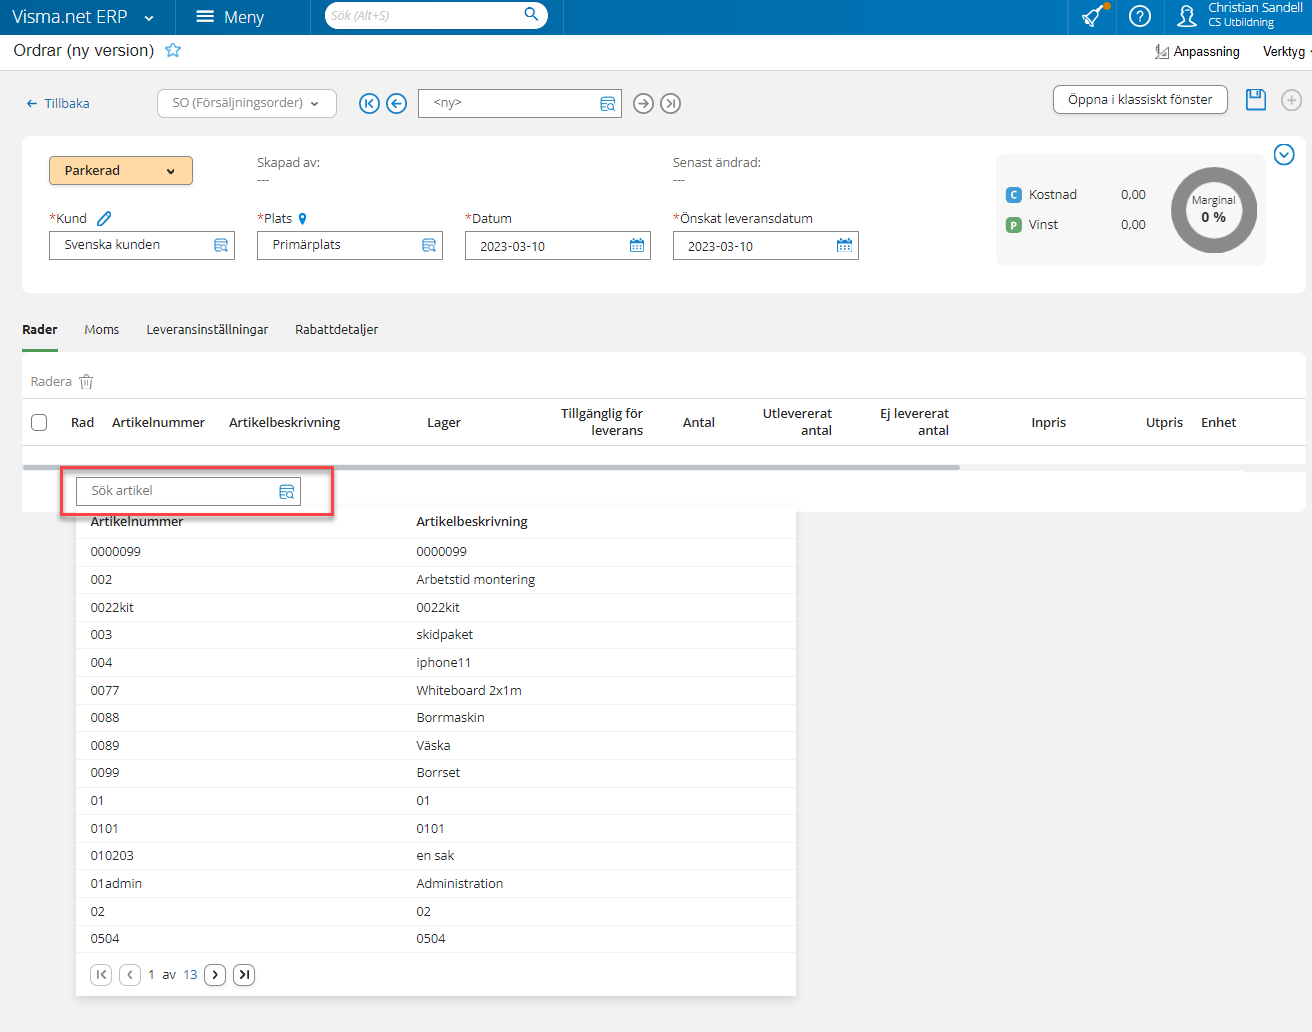Save the order using the disk icon
1312x1032 pixels.
[1255, 99]
